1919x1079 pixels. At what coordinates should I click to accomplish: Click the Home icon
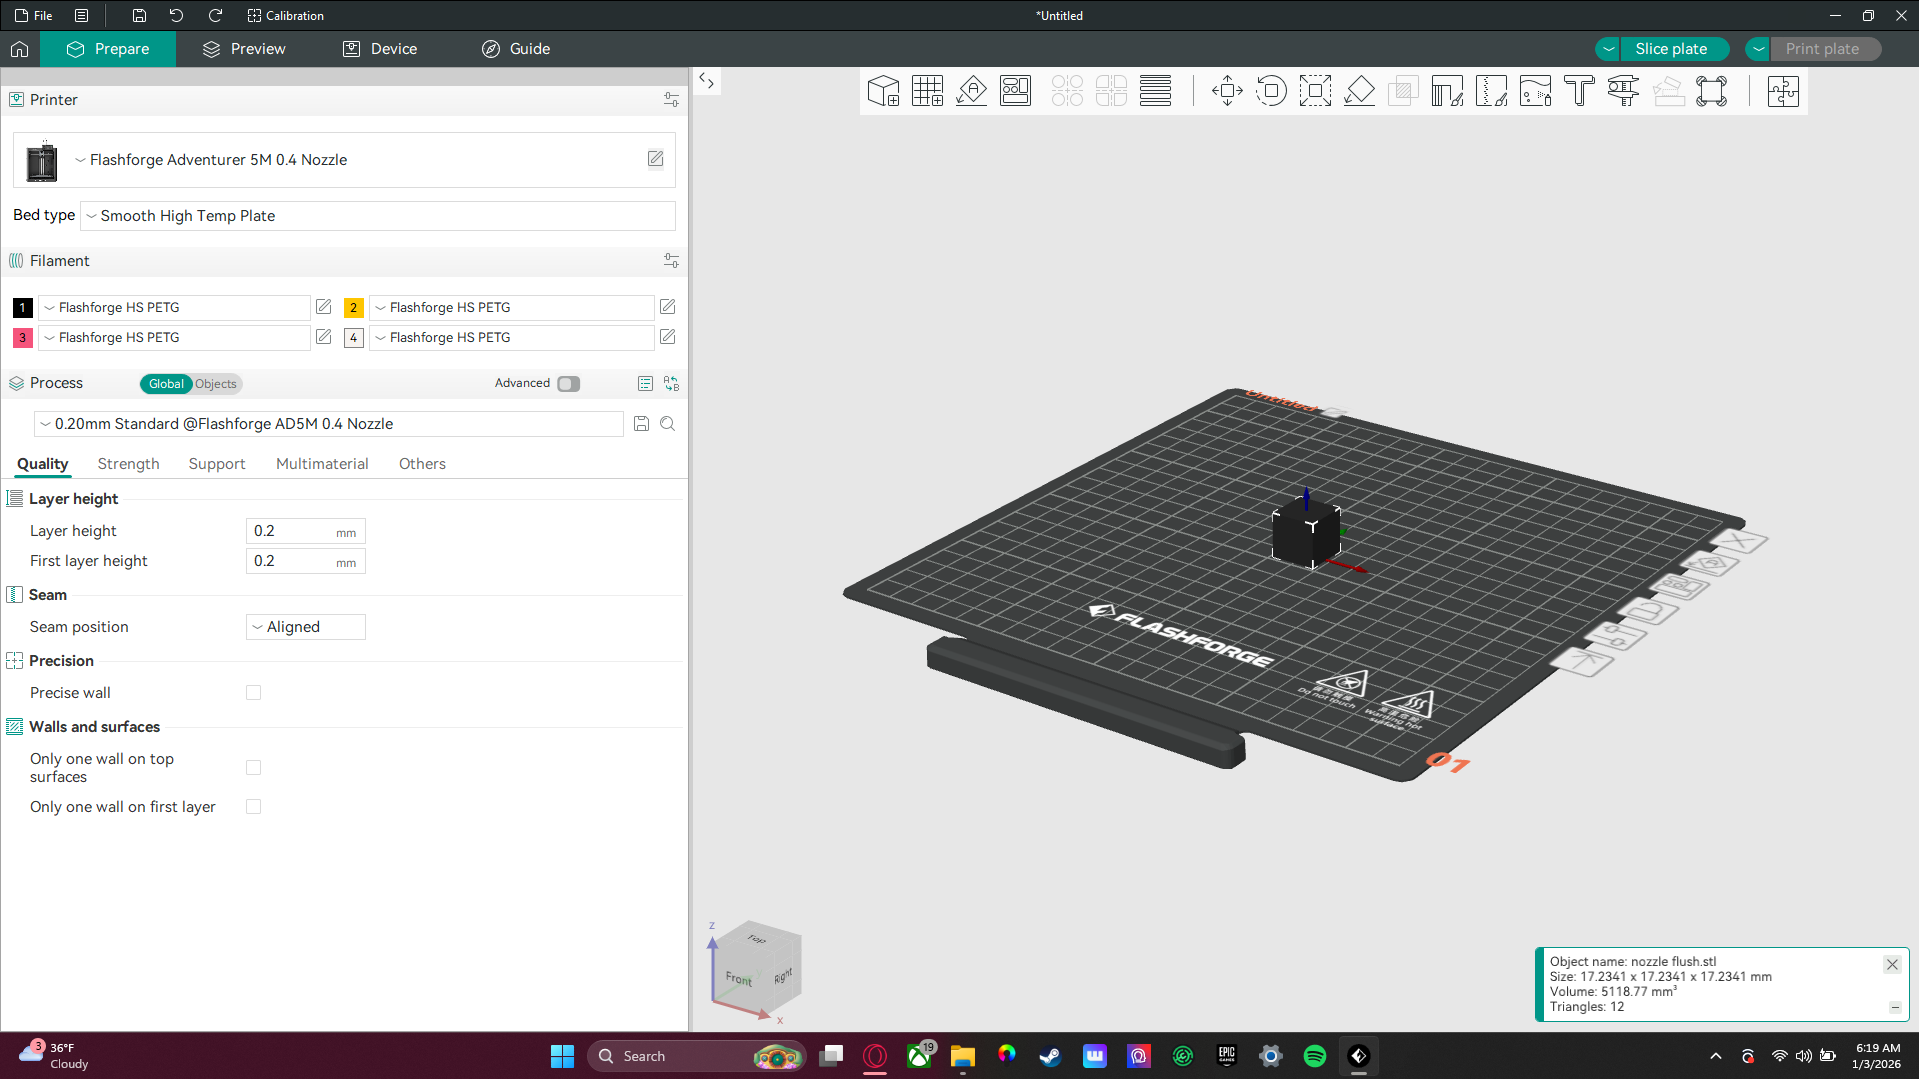pos(20,49)
